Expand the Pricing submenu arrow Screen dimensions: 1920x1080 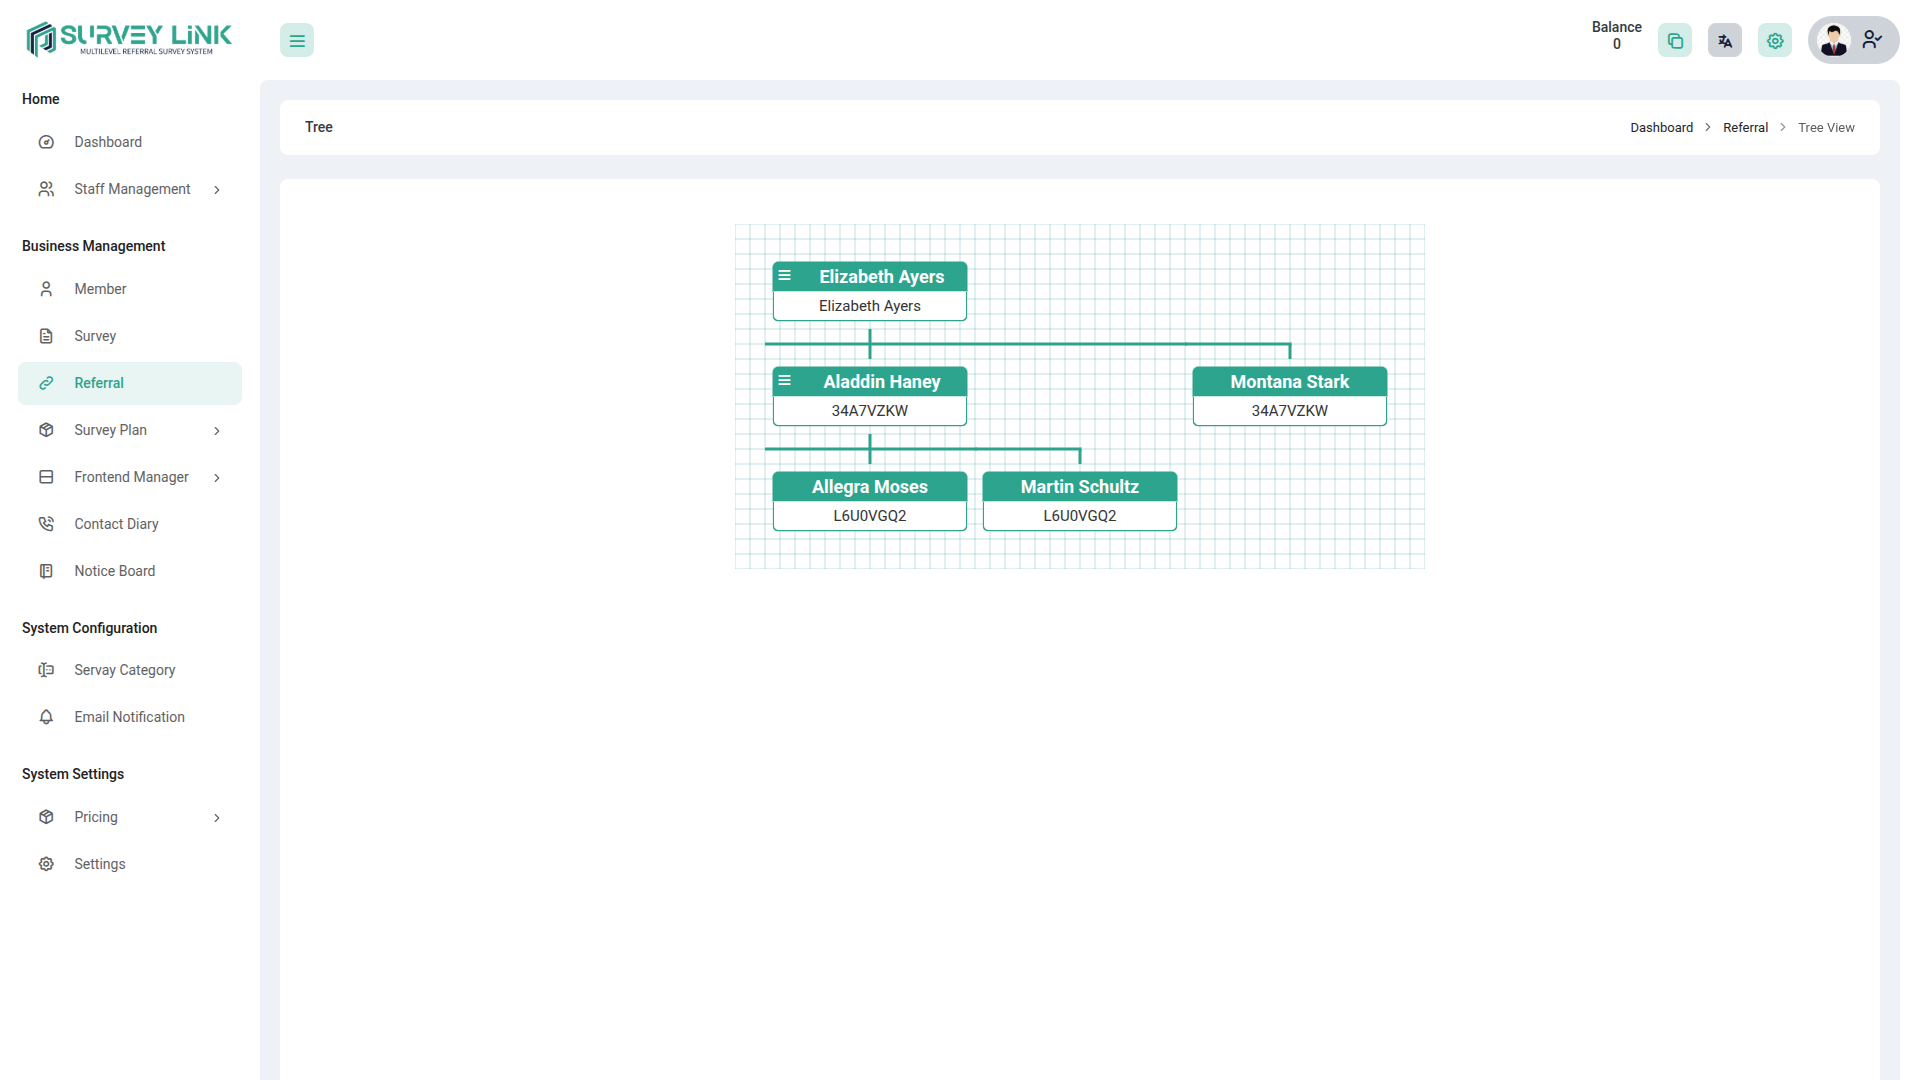tap(217, 818)
